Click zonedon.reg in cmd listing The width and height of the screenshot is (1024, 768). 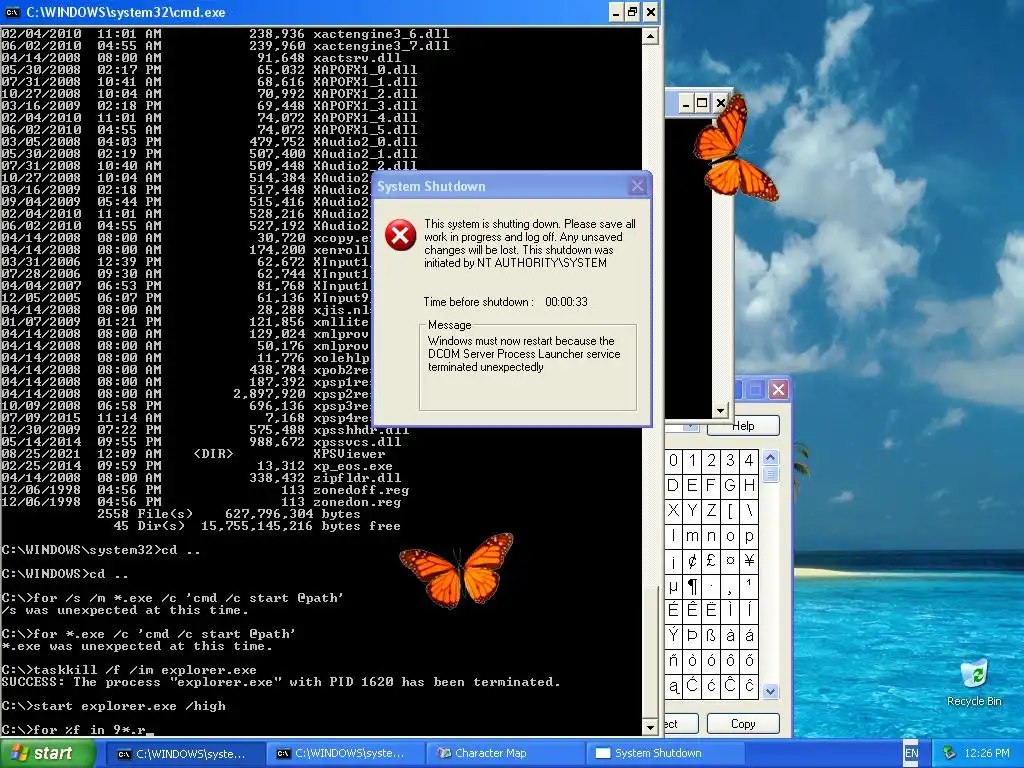click(x=357, y=502)
